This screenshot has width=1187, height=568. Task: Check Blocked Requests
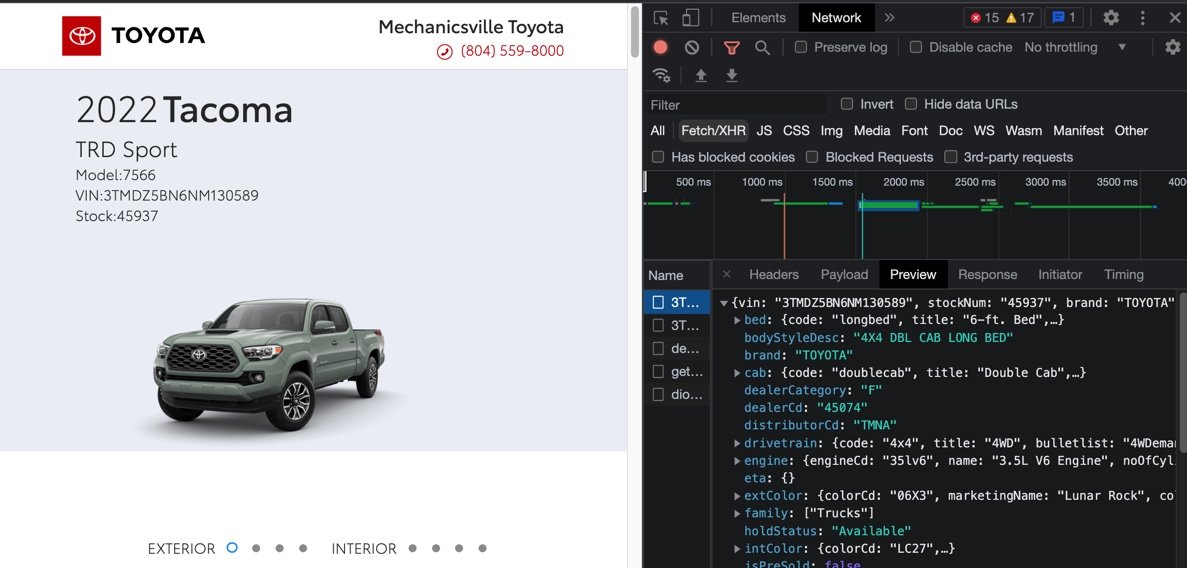[812, 157]
